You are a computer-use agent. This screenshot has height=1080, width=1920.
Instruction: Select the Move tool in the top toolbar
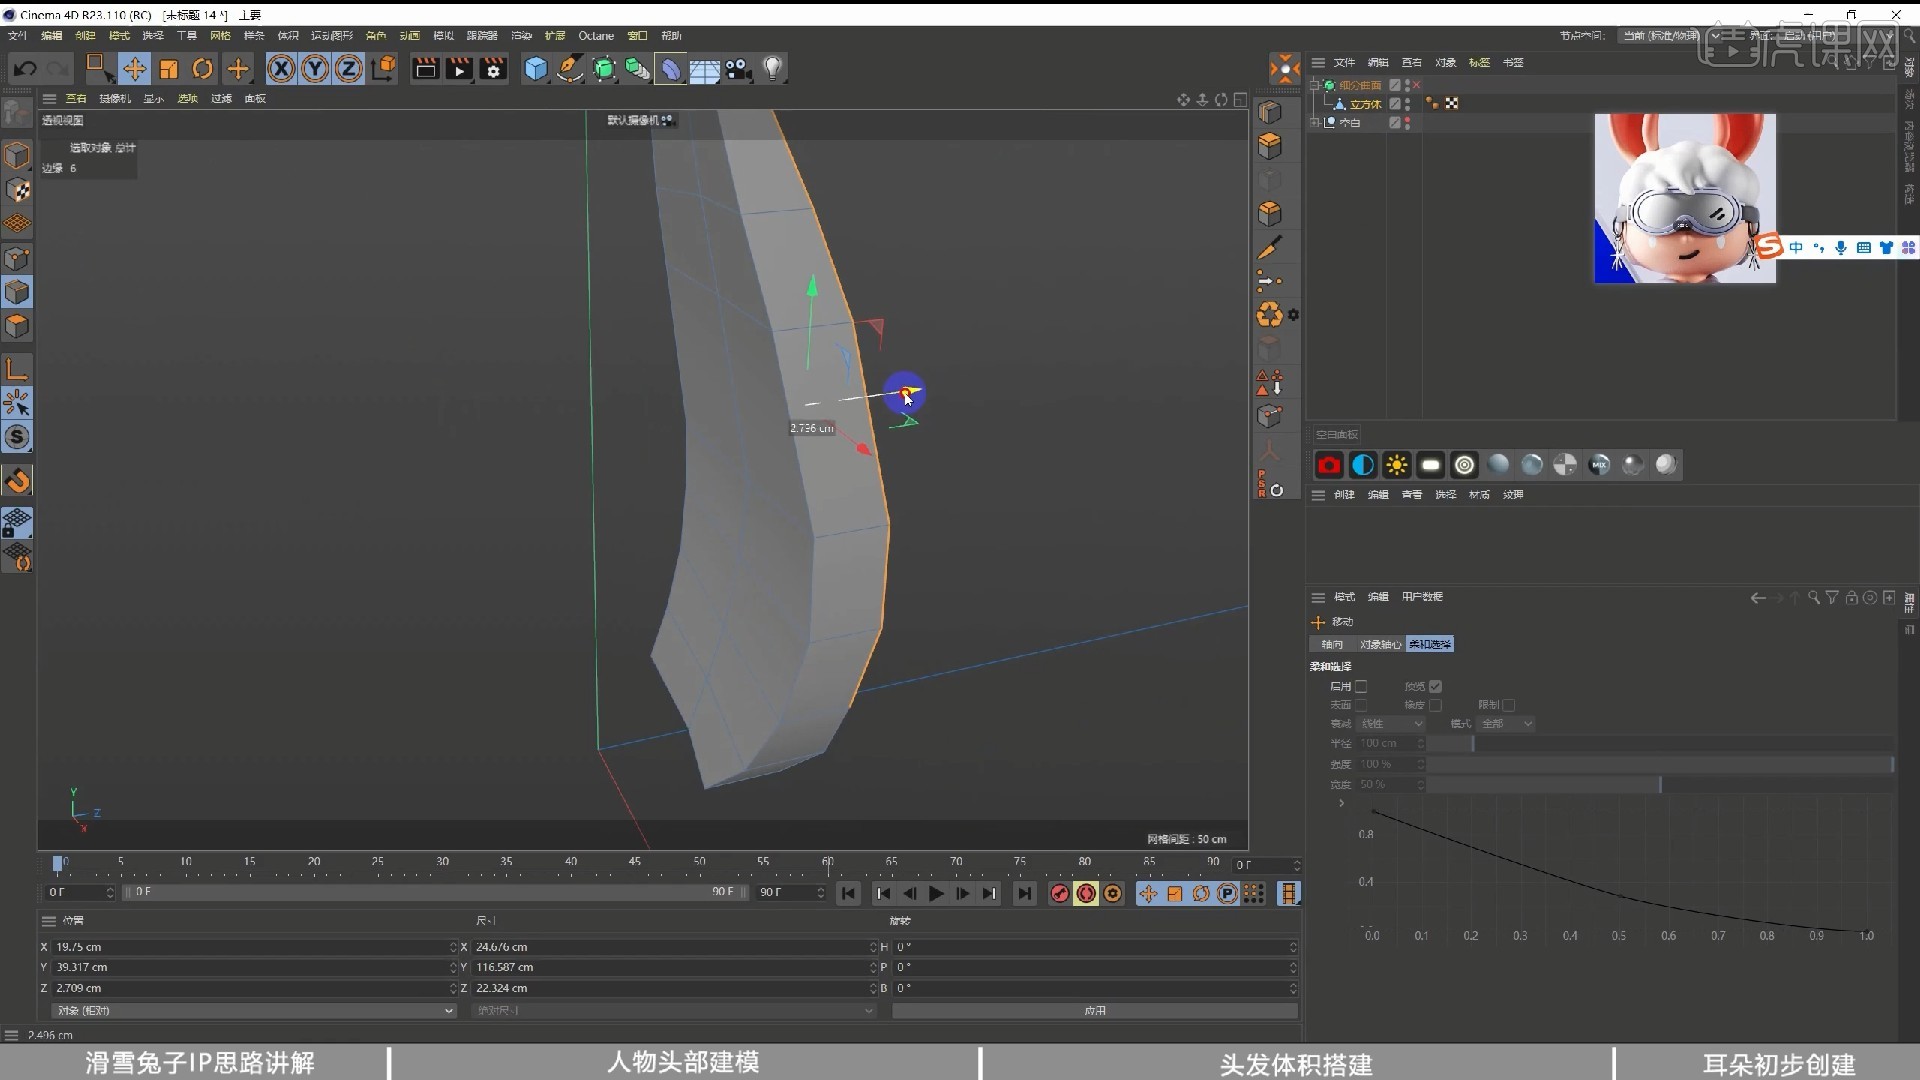point(134,68)
